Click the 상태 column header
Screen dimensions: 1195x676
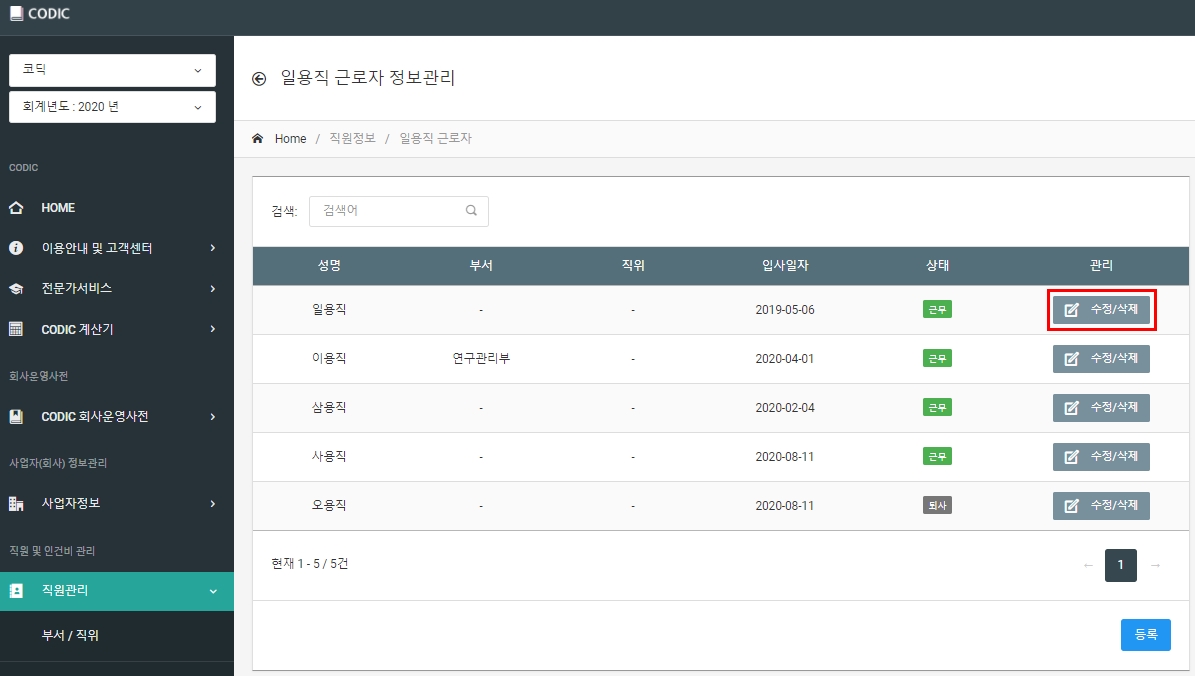[937, 265]
